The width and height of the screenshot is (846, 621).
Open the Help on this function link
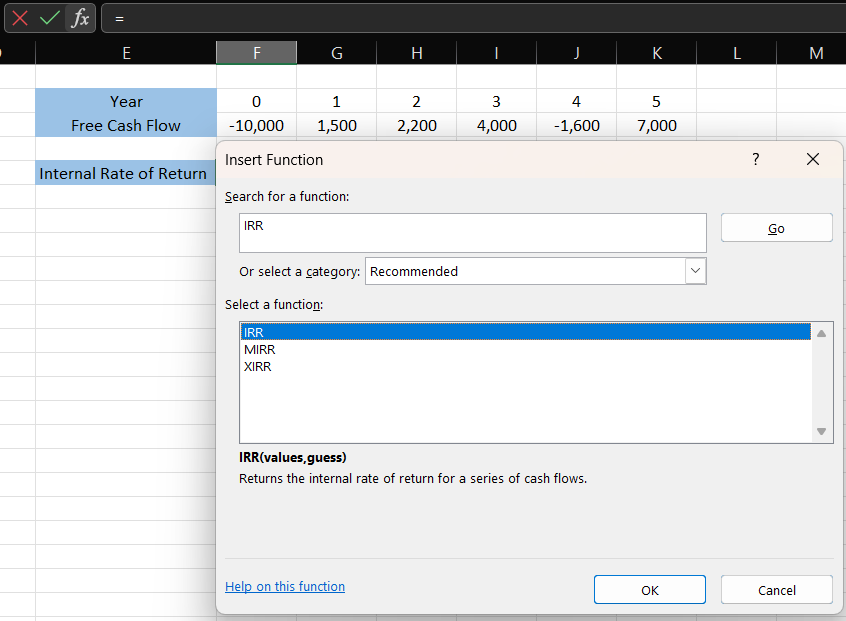coord(285,587)
